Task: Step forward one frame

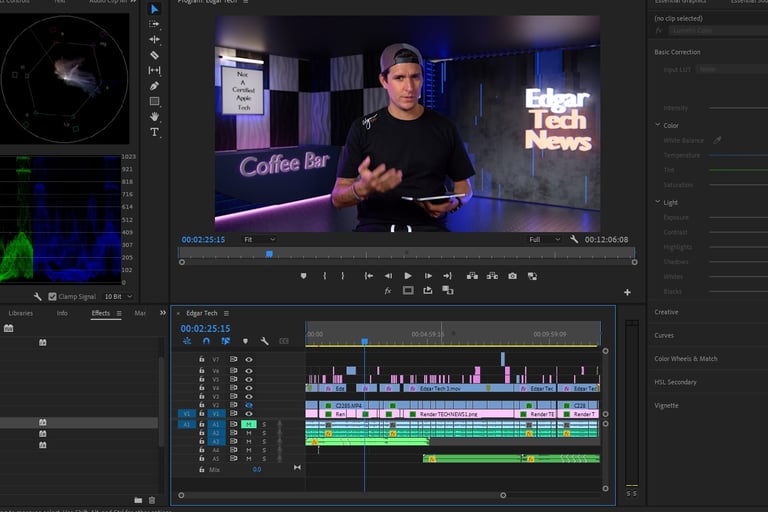Action: click(x=428, y=276)
